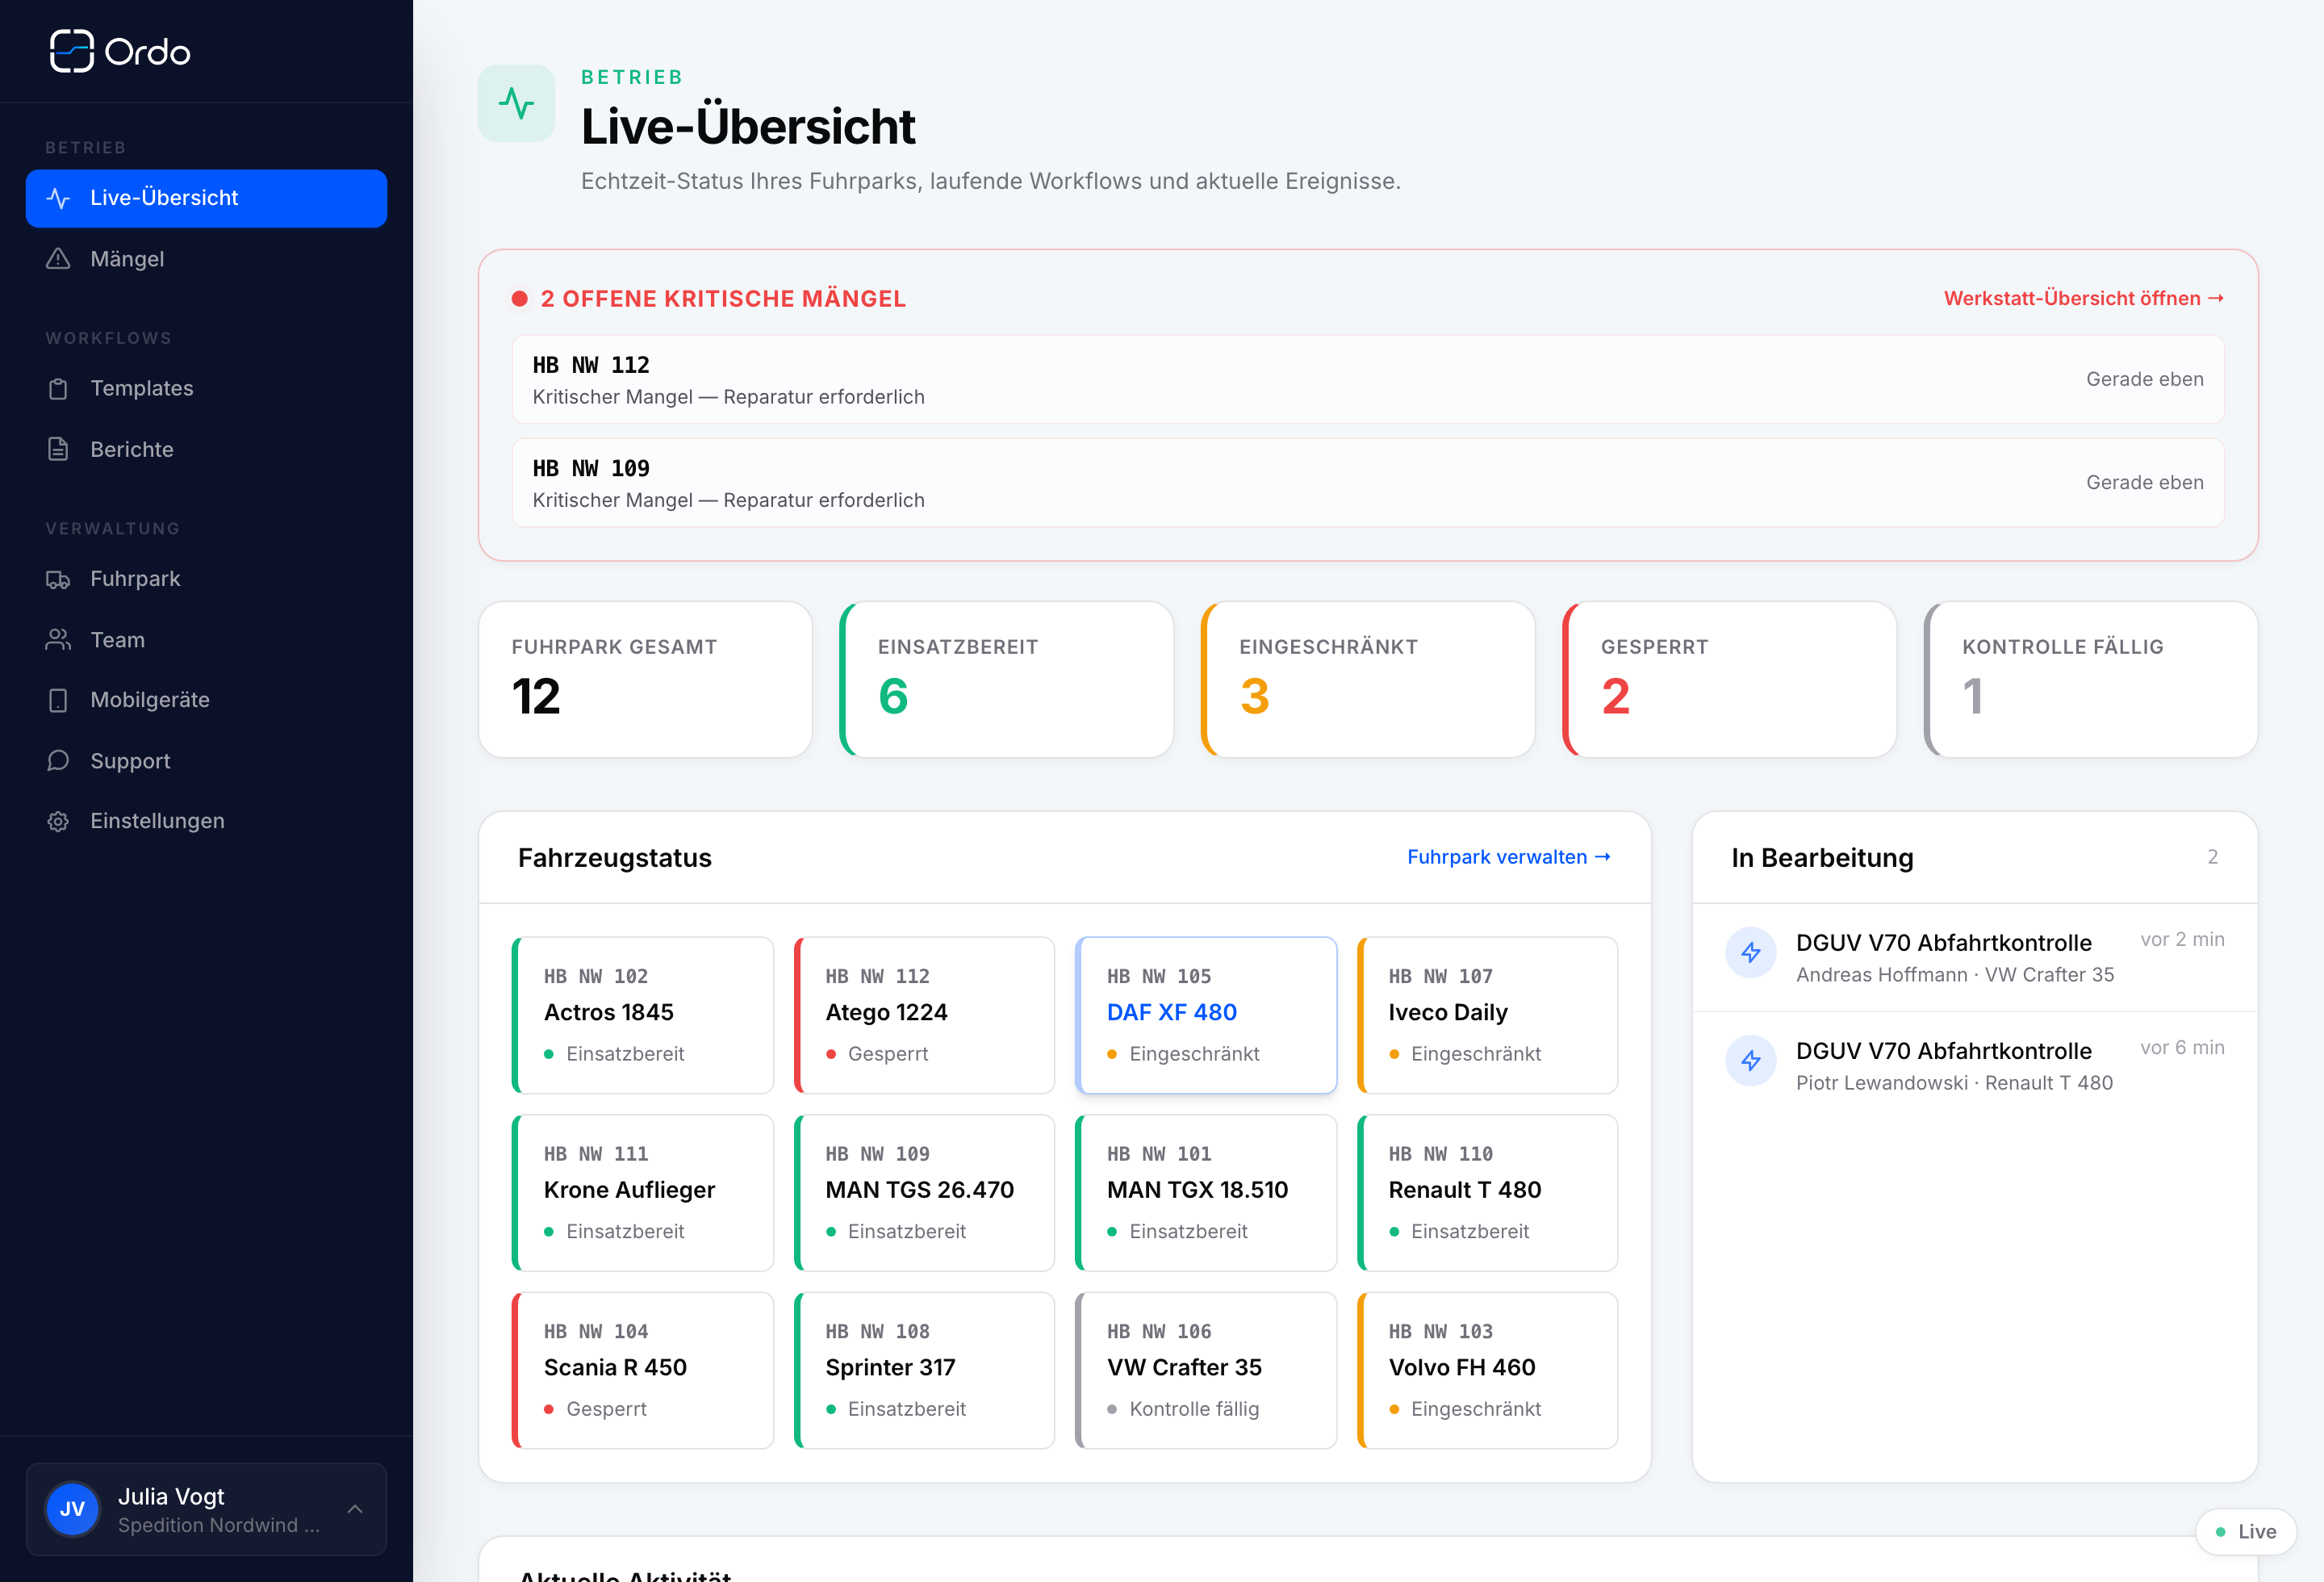Click the Ordo logo icon
The height and width of the screenshot is (1582, 2324).
coord(71,51)
